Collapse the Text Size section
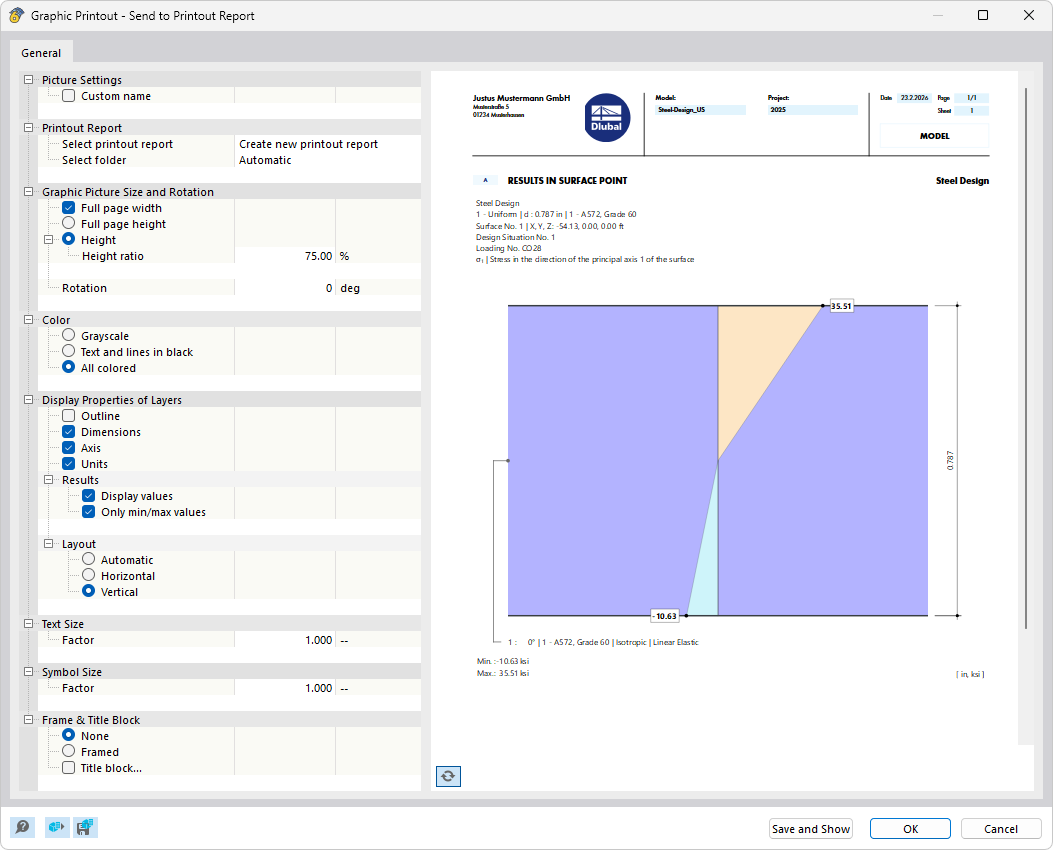Viewport: 1053px width, 850px height. tap(28, 624)
